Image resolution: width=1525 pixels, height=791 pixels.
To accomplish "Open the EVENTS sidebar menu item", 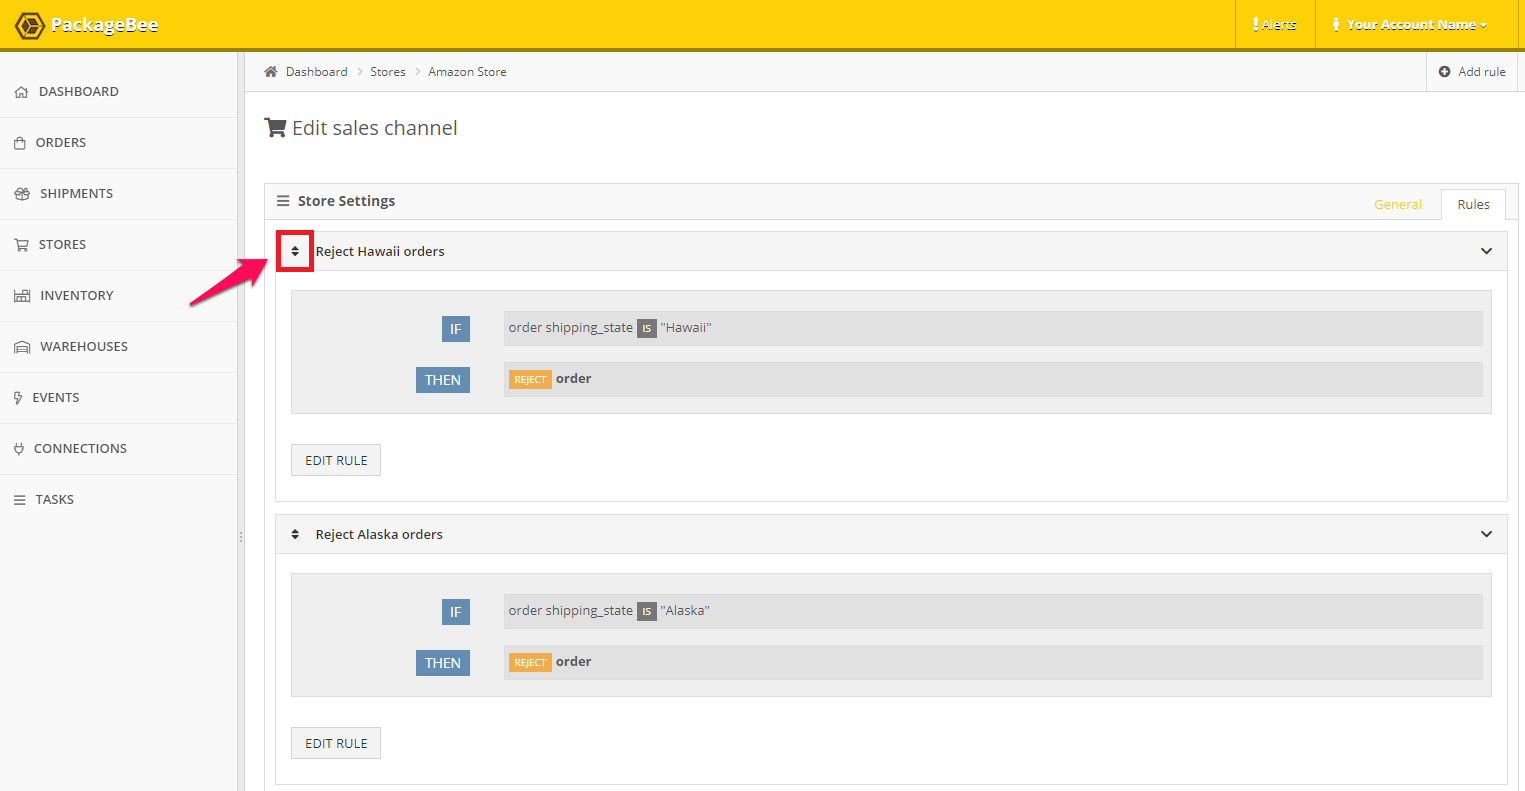I will coord(119,398).
